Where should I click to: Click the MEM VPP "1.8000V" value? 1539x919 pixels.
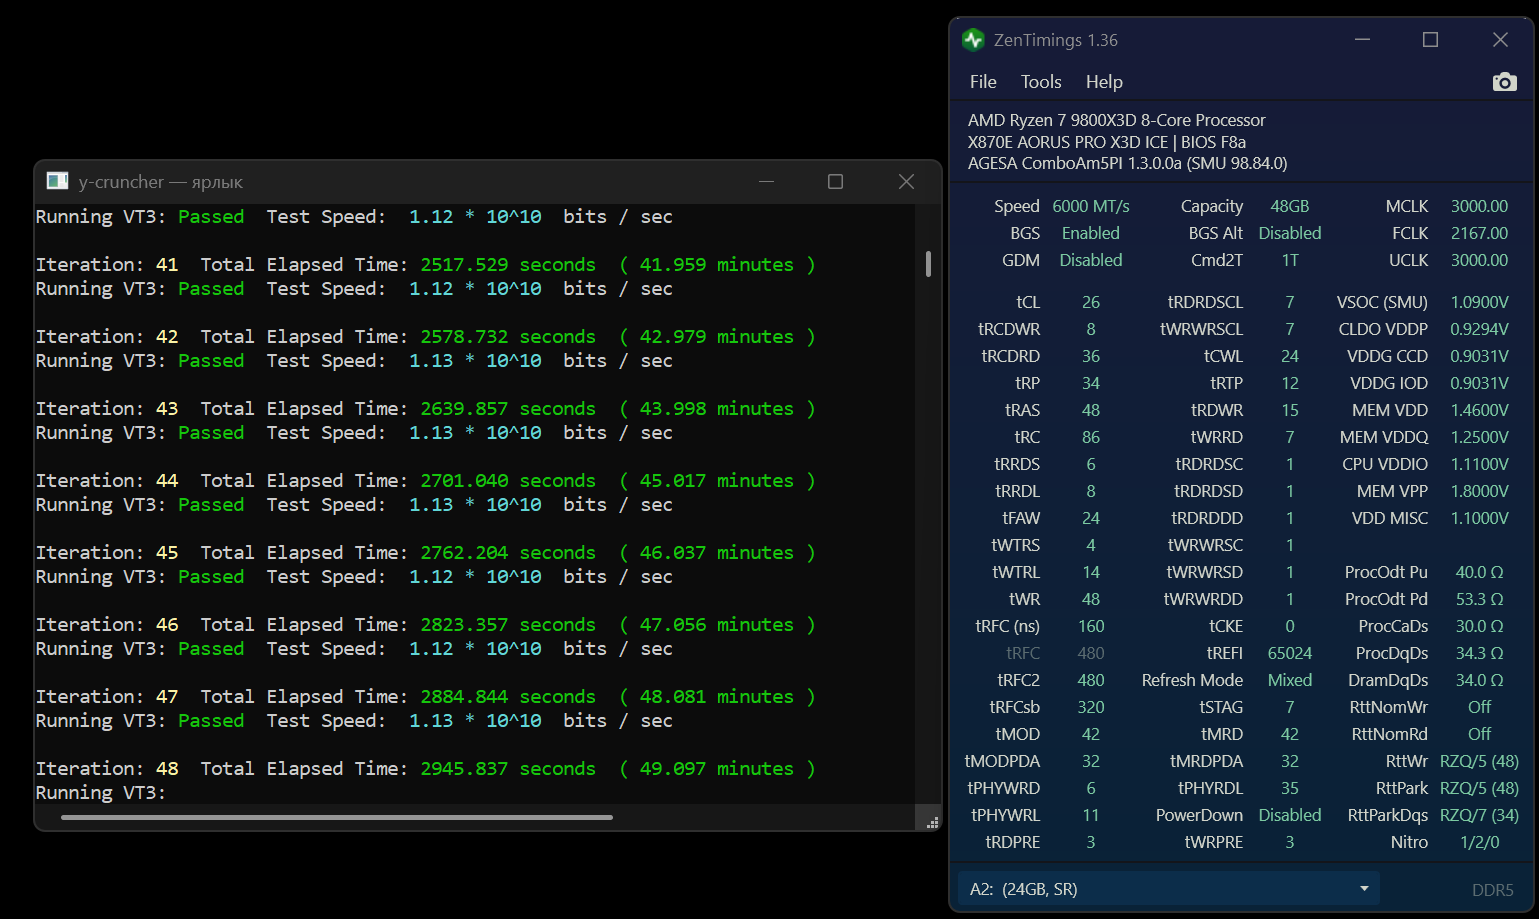coord(1479,491)
